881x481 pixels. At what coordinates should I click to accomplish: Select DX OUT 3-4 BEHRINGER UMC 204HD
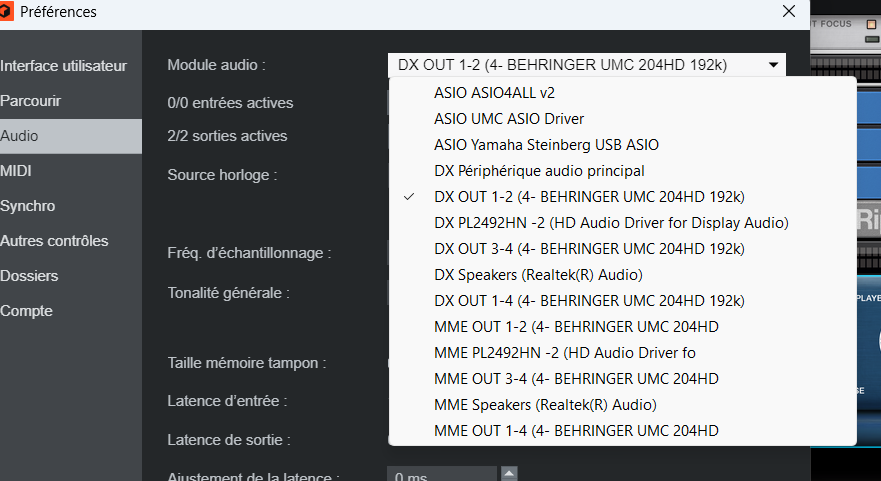click(623, 249)
